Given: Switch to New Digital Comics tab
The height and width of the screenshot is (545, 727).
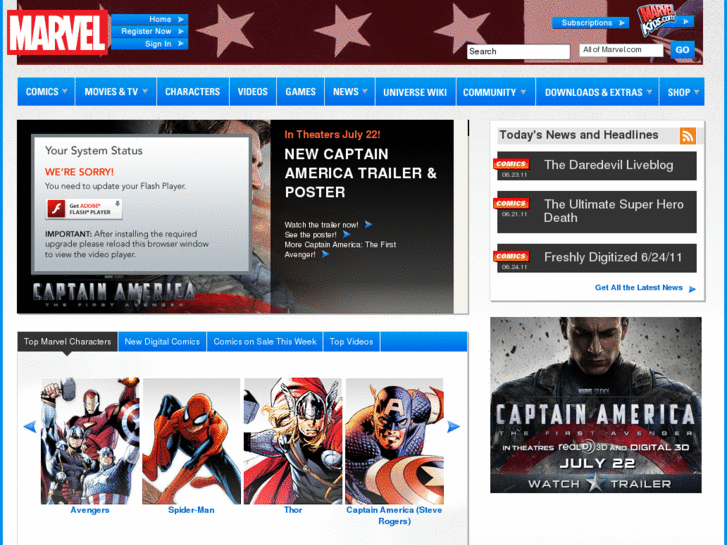Looking at the screenshot, I should (162, 342).
